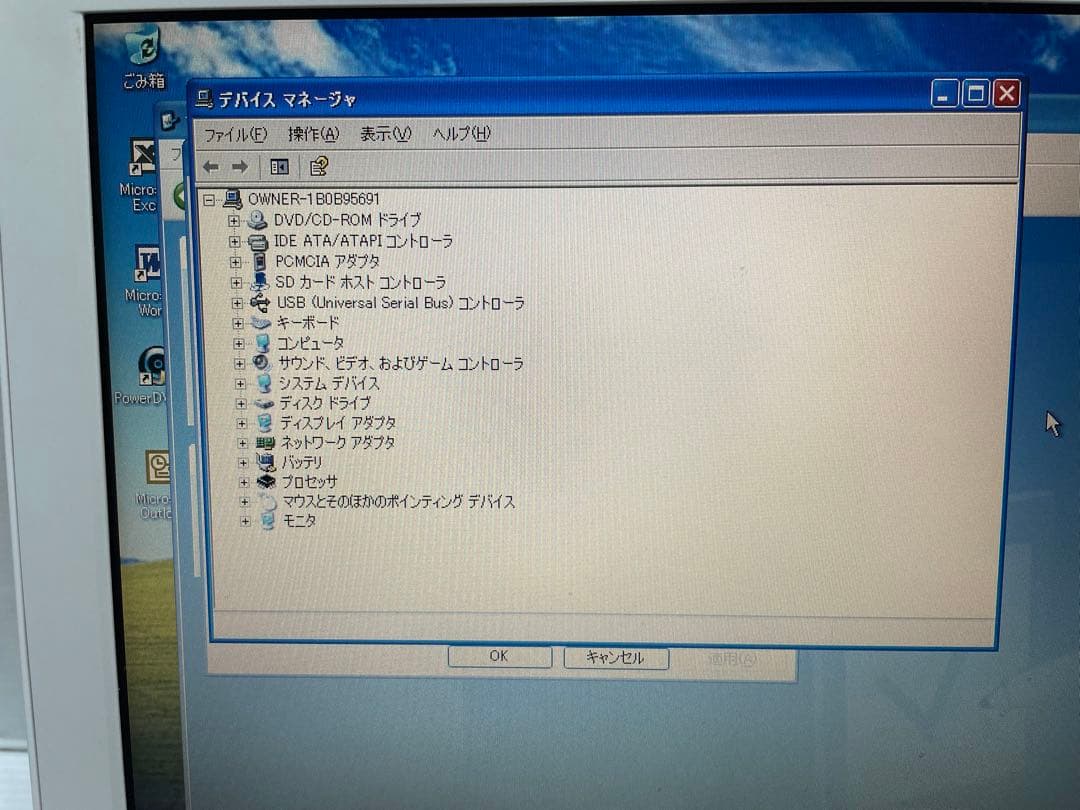Expand the ディスプレイ アダプタ node
The image size is (1080, 810).
241,423
